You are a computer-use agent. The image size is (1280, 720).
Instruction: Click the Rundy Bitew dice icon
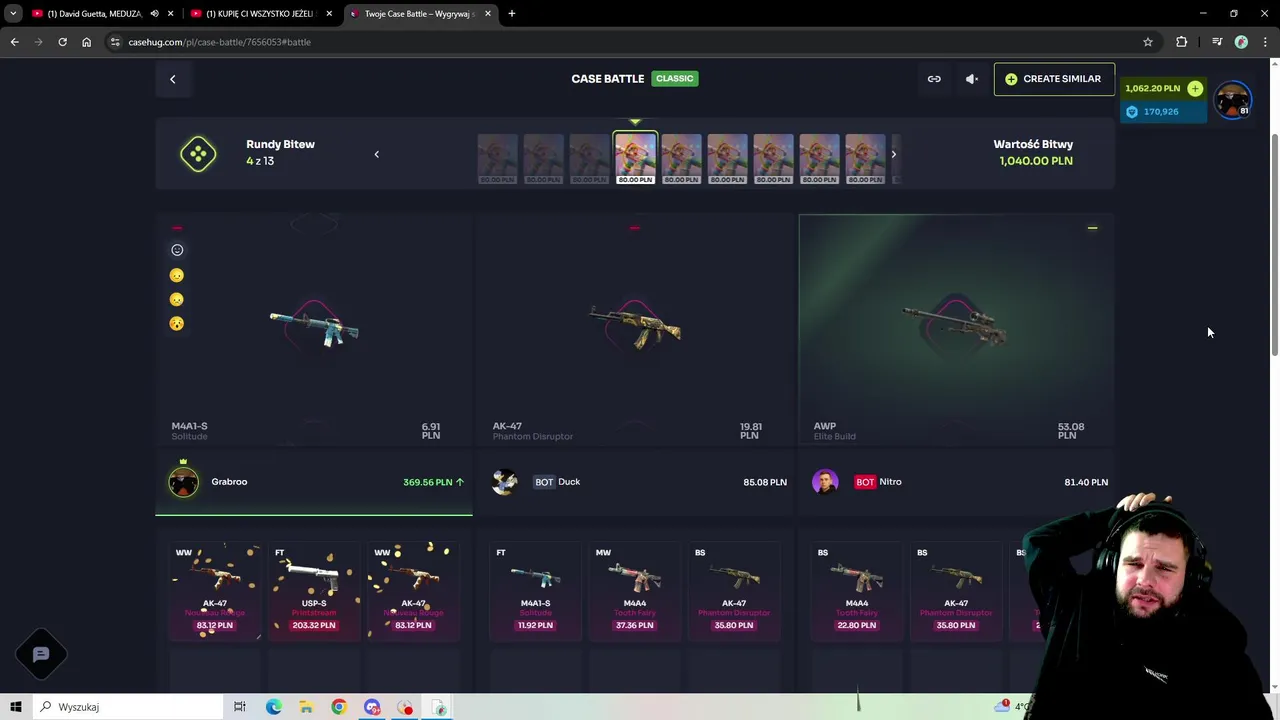click(x=198, y=153)
